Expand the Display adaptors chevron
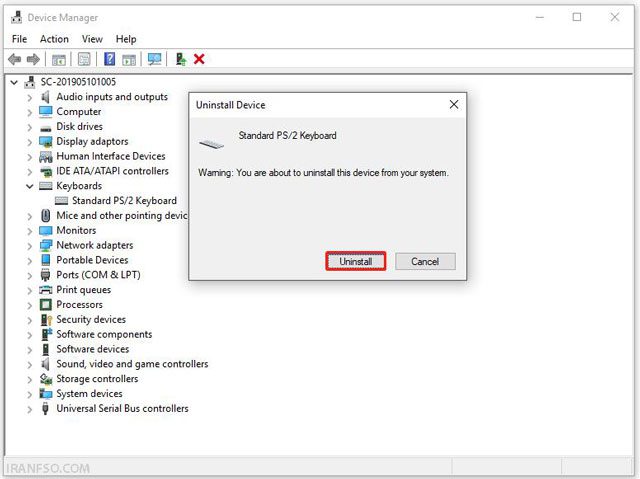The width and height of the screenshot is (640, 479). click(x=29, y=142)
